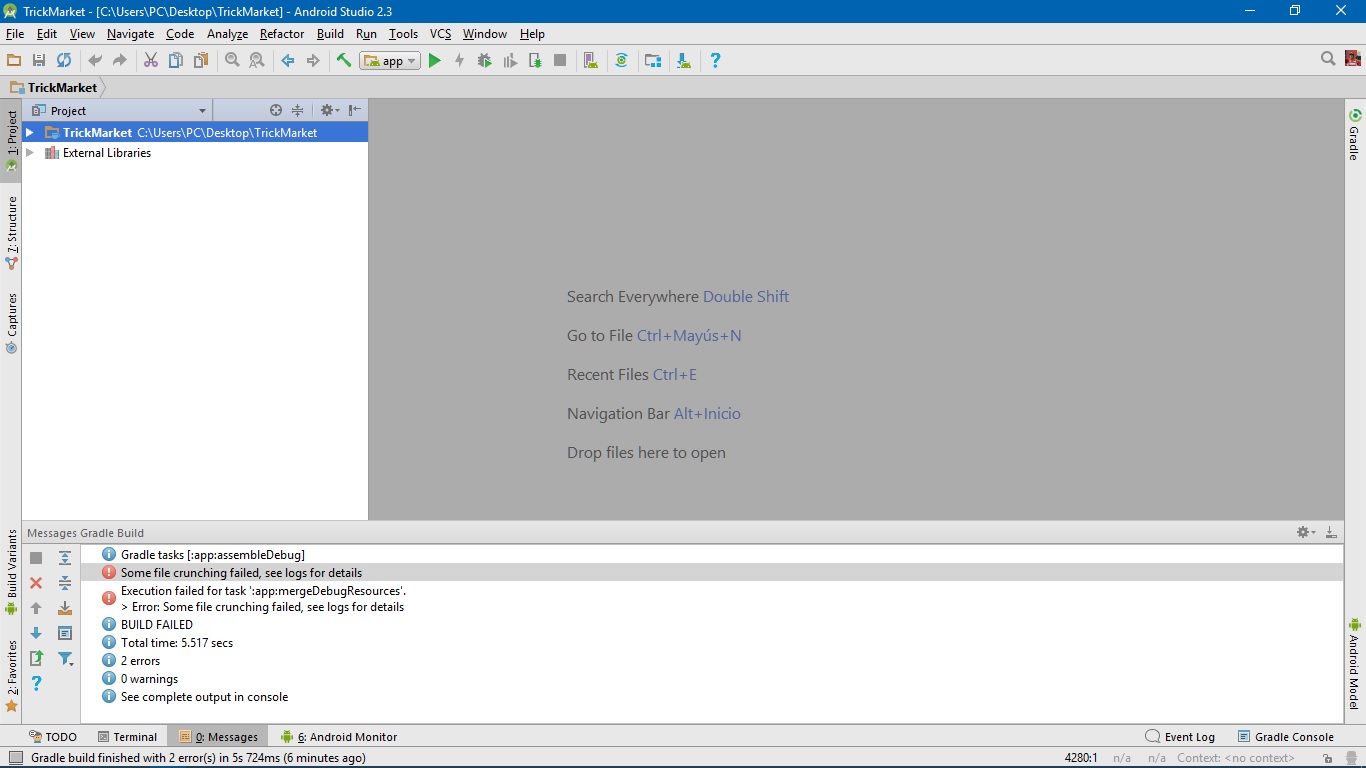Viewport: 1366px width, 768px height.
Task: Open the Build menu
Action: tap(330, 34)
